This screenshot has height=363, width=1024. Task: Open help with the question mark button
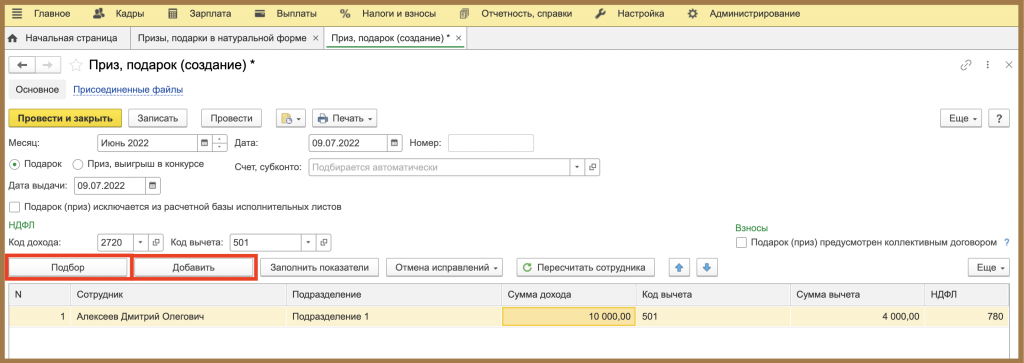click(999, 119)
